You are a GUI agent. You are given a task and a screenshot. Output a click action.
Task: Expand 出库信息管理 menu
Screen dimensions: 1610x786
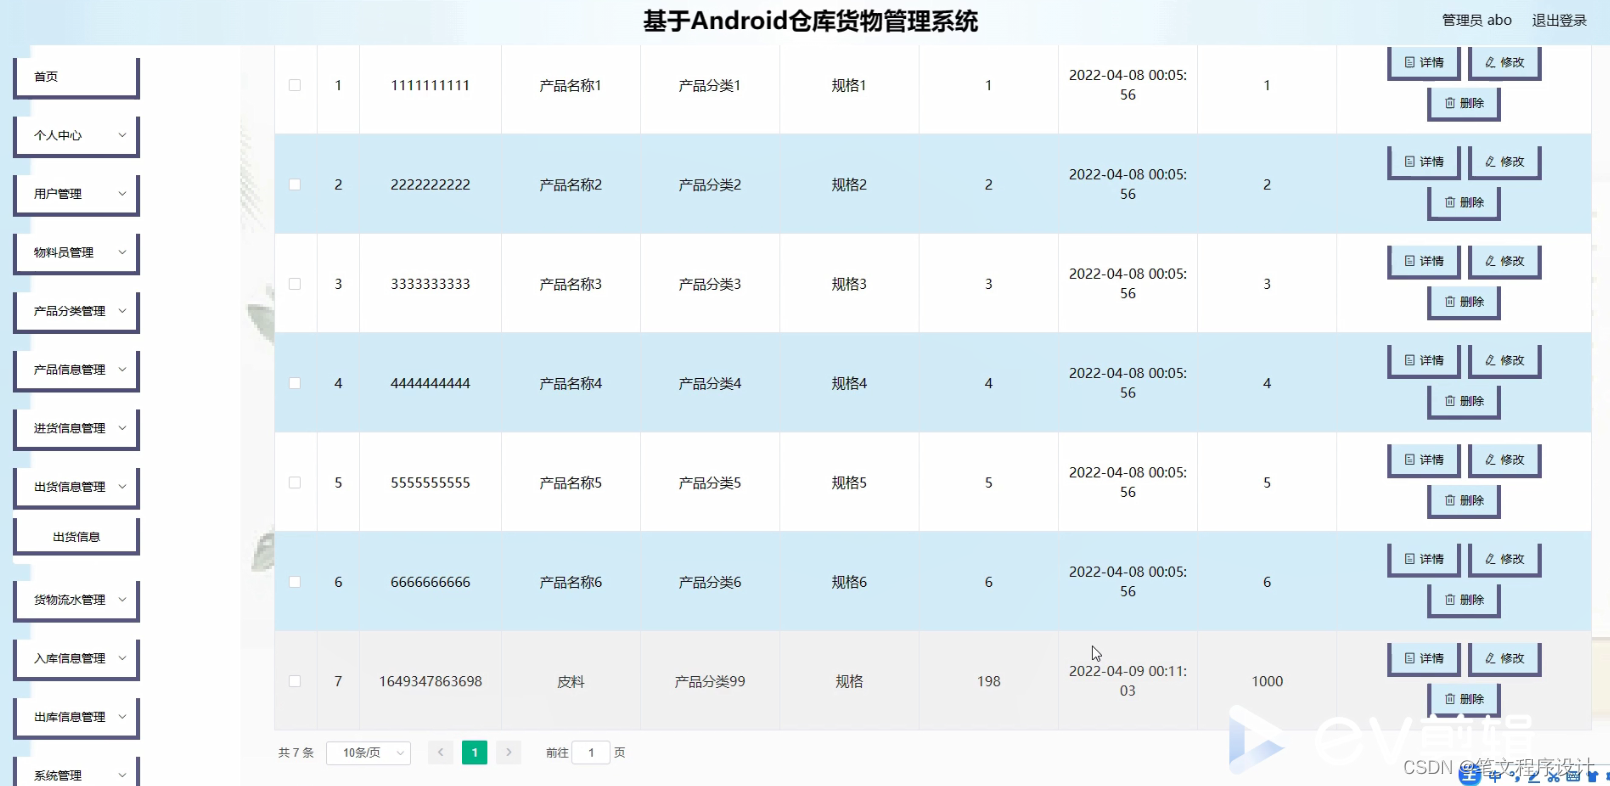pyautogui.click(x=76, y=717)
